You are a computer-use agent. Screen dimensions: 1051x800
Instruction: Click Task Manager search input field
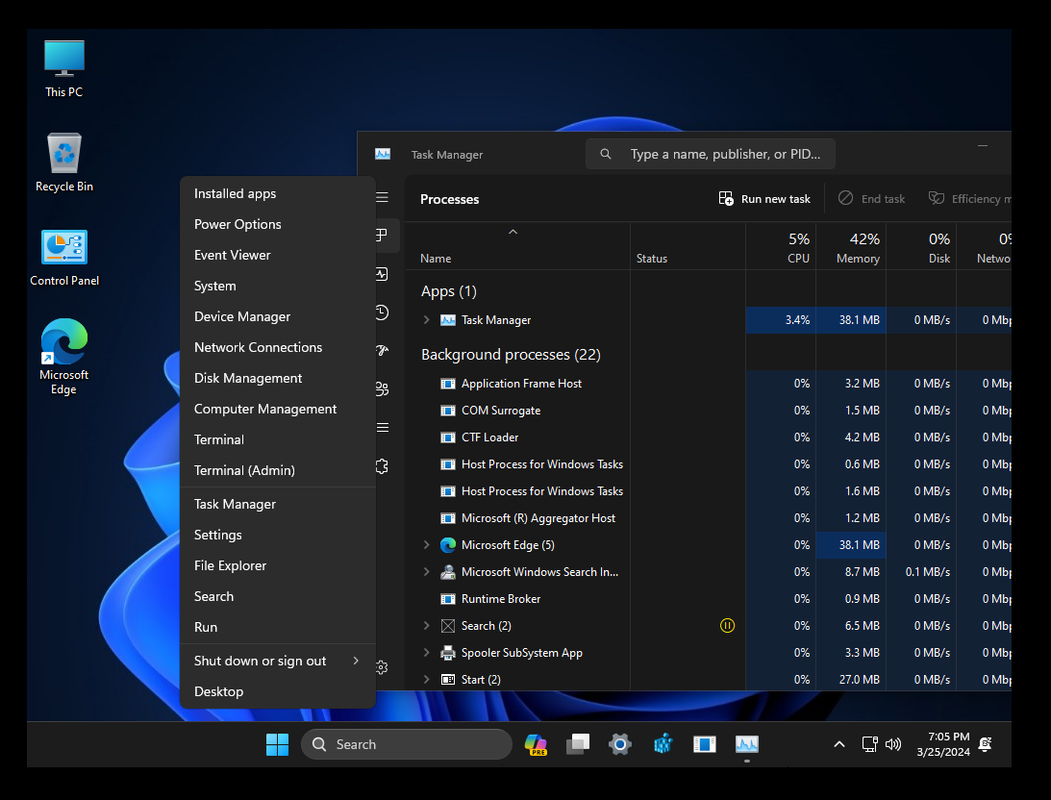[710, 154]
